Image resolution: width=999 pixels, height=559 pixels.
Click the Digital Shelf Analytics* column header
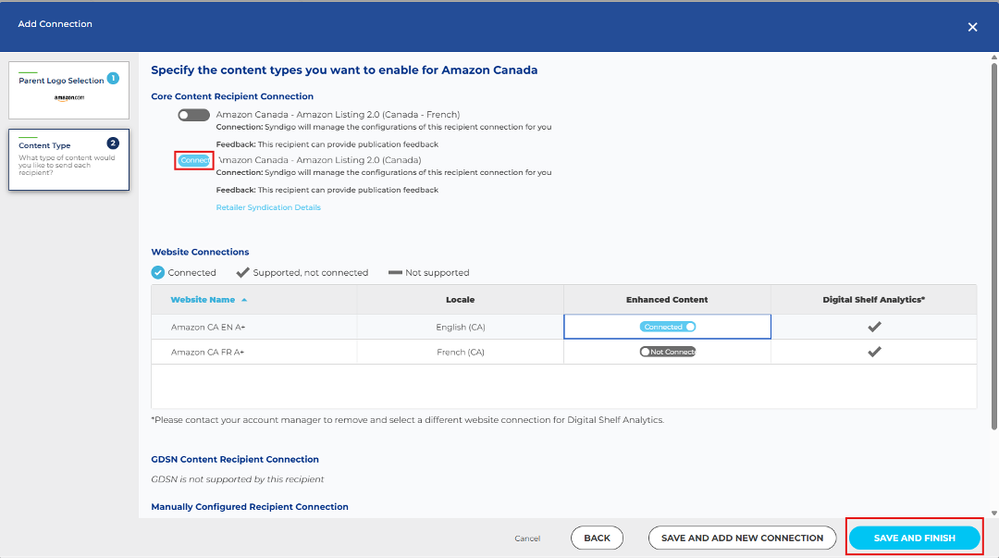click(873, 300)
